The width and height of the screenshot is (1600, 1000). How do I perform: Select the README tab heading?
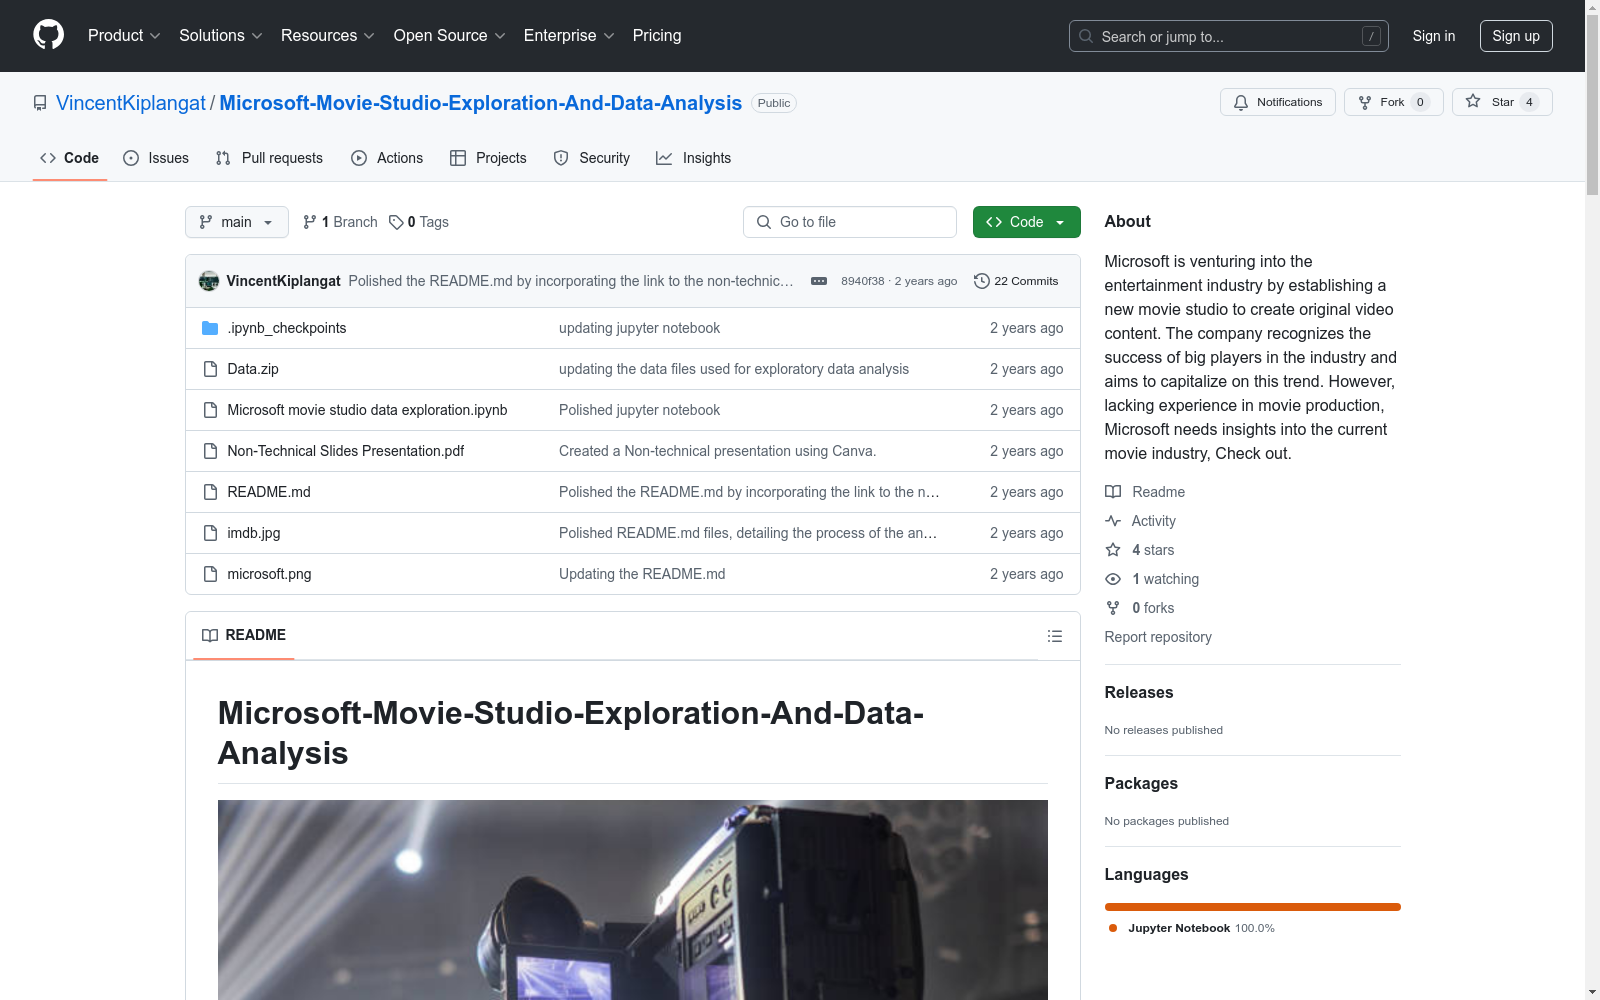tap(244, 636)
